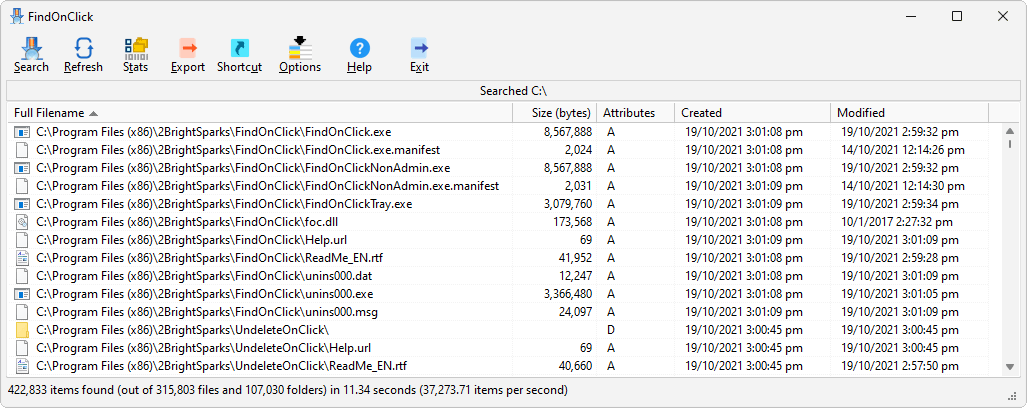Sort by the Full Filename column header
1027x408 pixels.
pyautogui.click(x=260, y=113)
